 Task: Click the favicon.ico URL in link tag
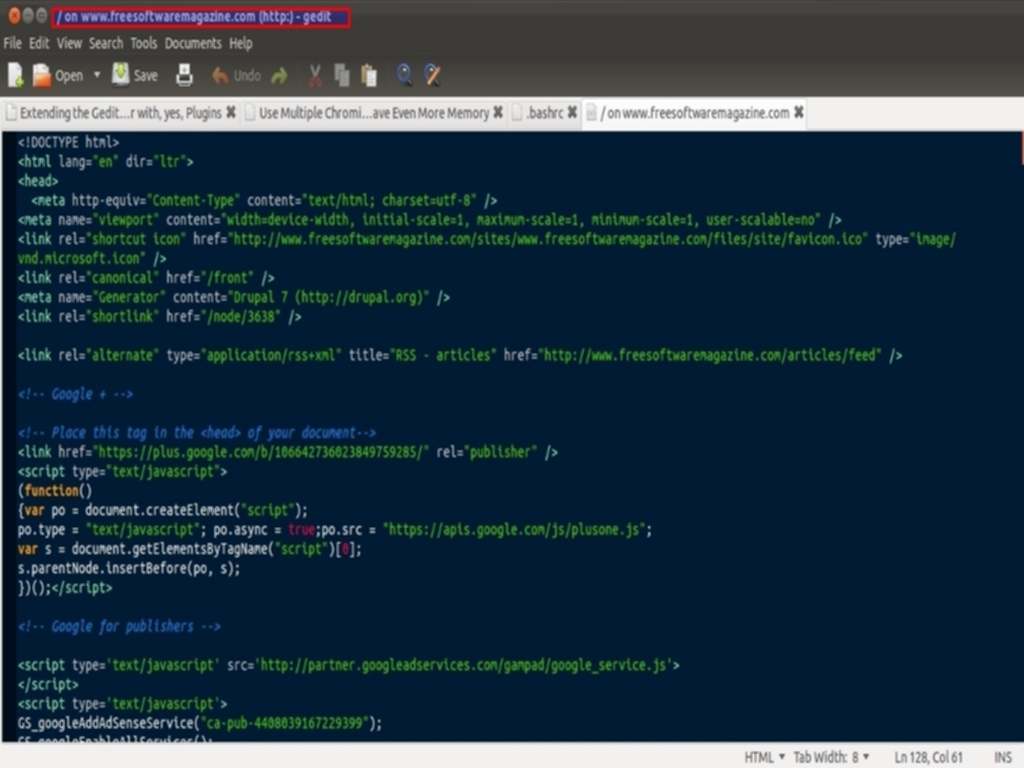click(x=549, y=239)
